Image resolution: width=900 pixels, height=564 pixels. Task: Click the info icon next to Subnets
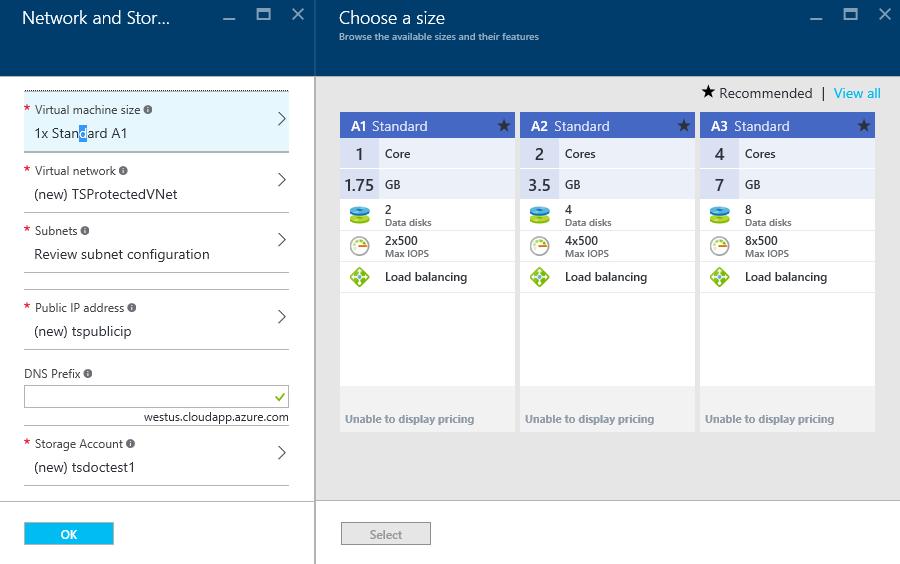pyautogui.click(x=85, y=231)
